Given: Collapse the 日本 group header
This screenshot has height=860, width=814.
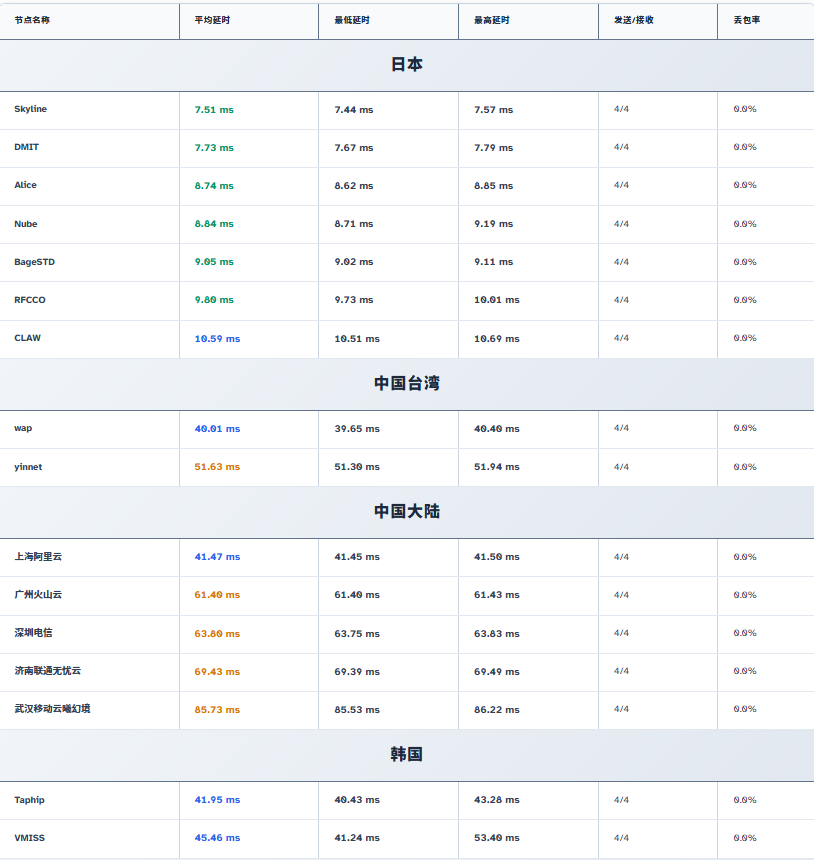Looking at the screenshot, I should coord(406,65).
